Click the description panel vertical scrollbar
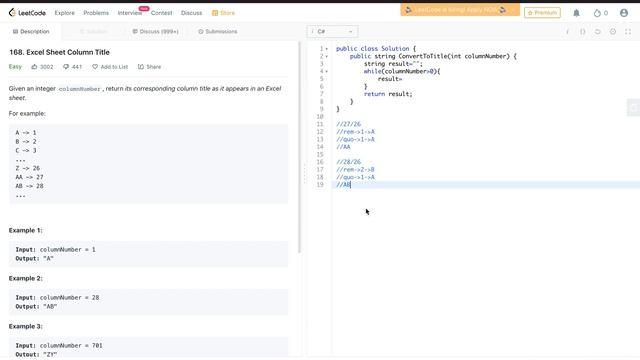The image size is (640, 360). (x=300, y=147)
